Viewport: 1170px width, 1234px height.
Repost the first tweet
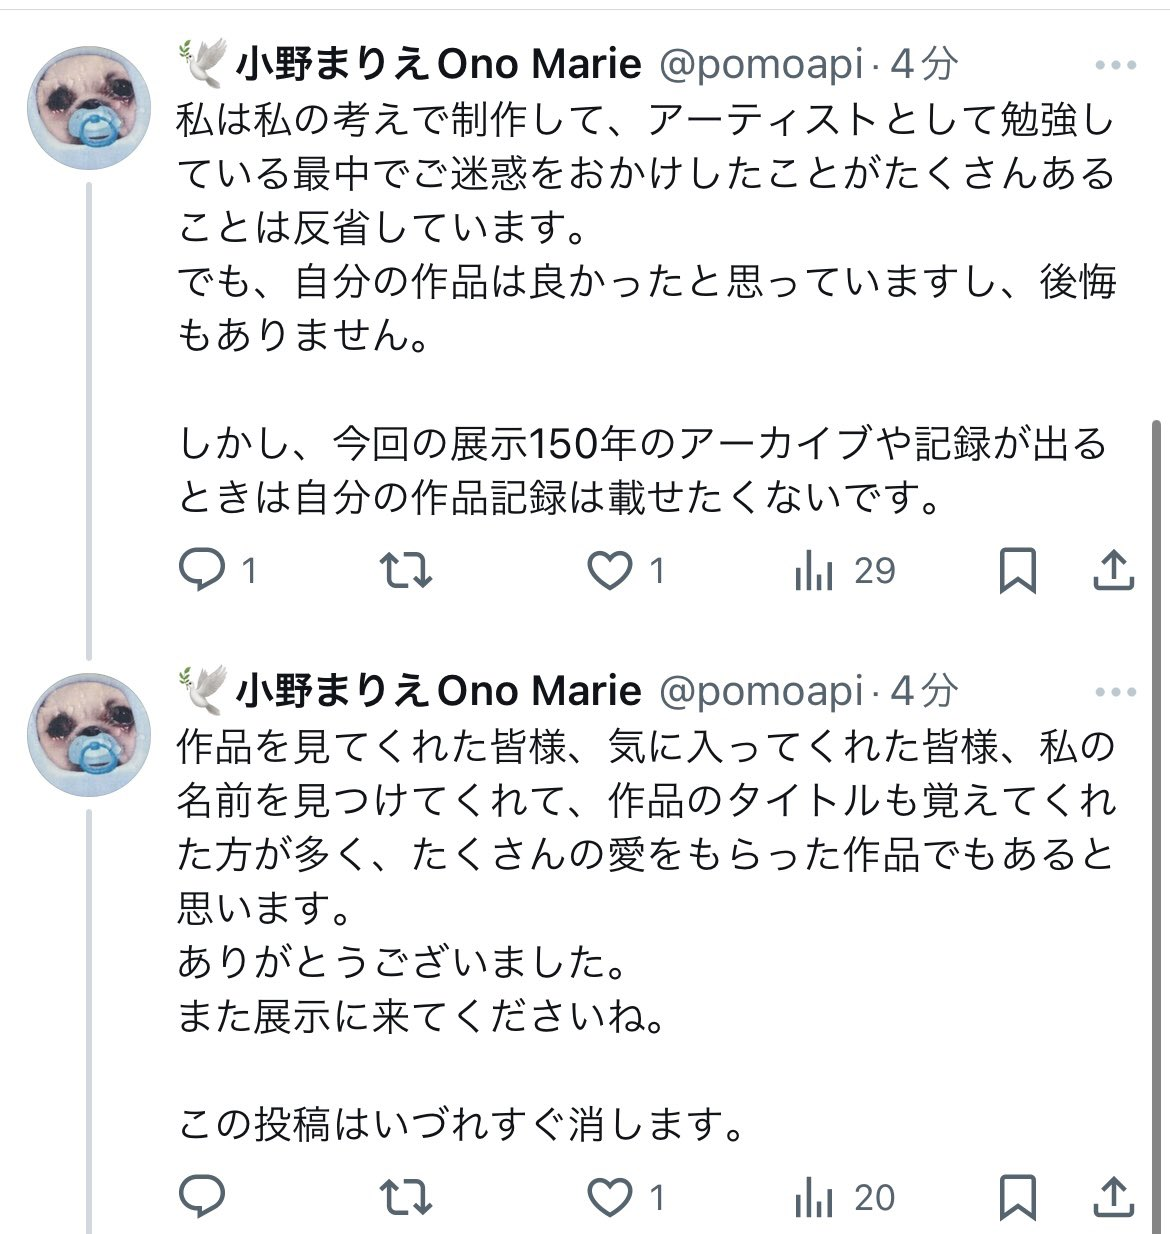point(406,571)
